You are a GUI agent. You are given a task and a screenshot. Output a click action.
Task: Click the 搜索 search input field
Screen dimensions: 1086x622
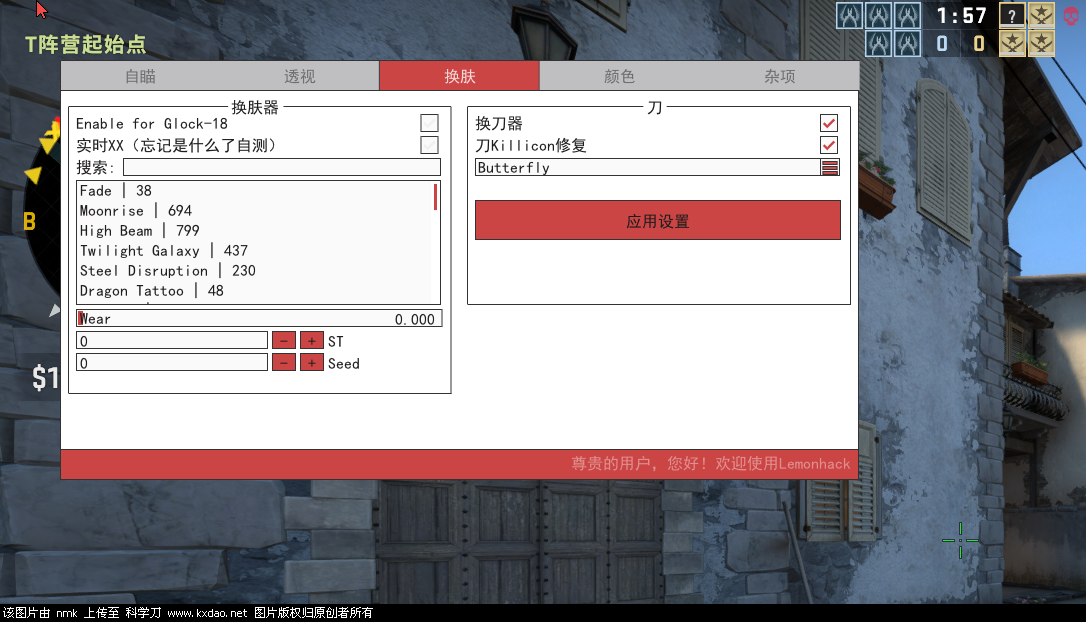[x=282, y=168]
